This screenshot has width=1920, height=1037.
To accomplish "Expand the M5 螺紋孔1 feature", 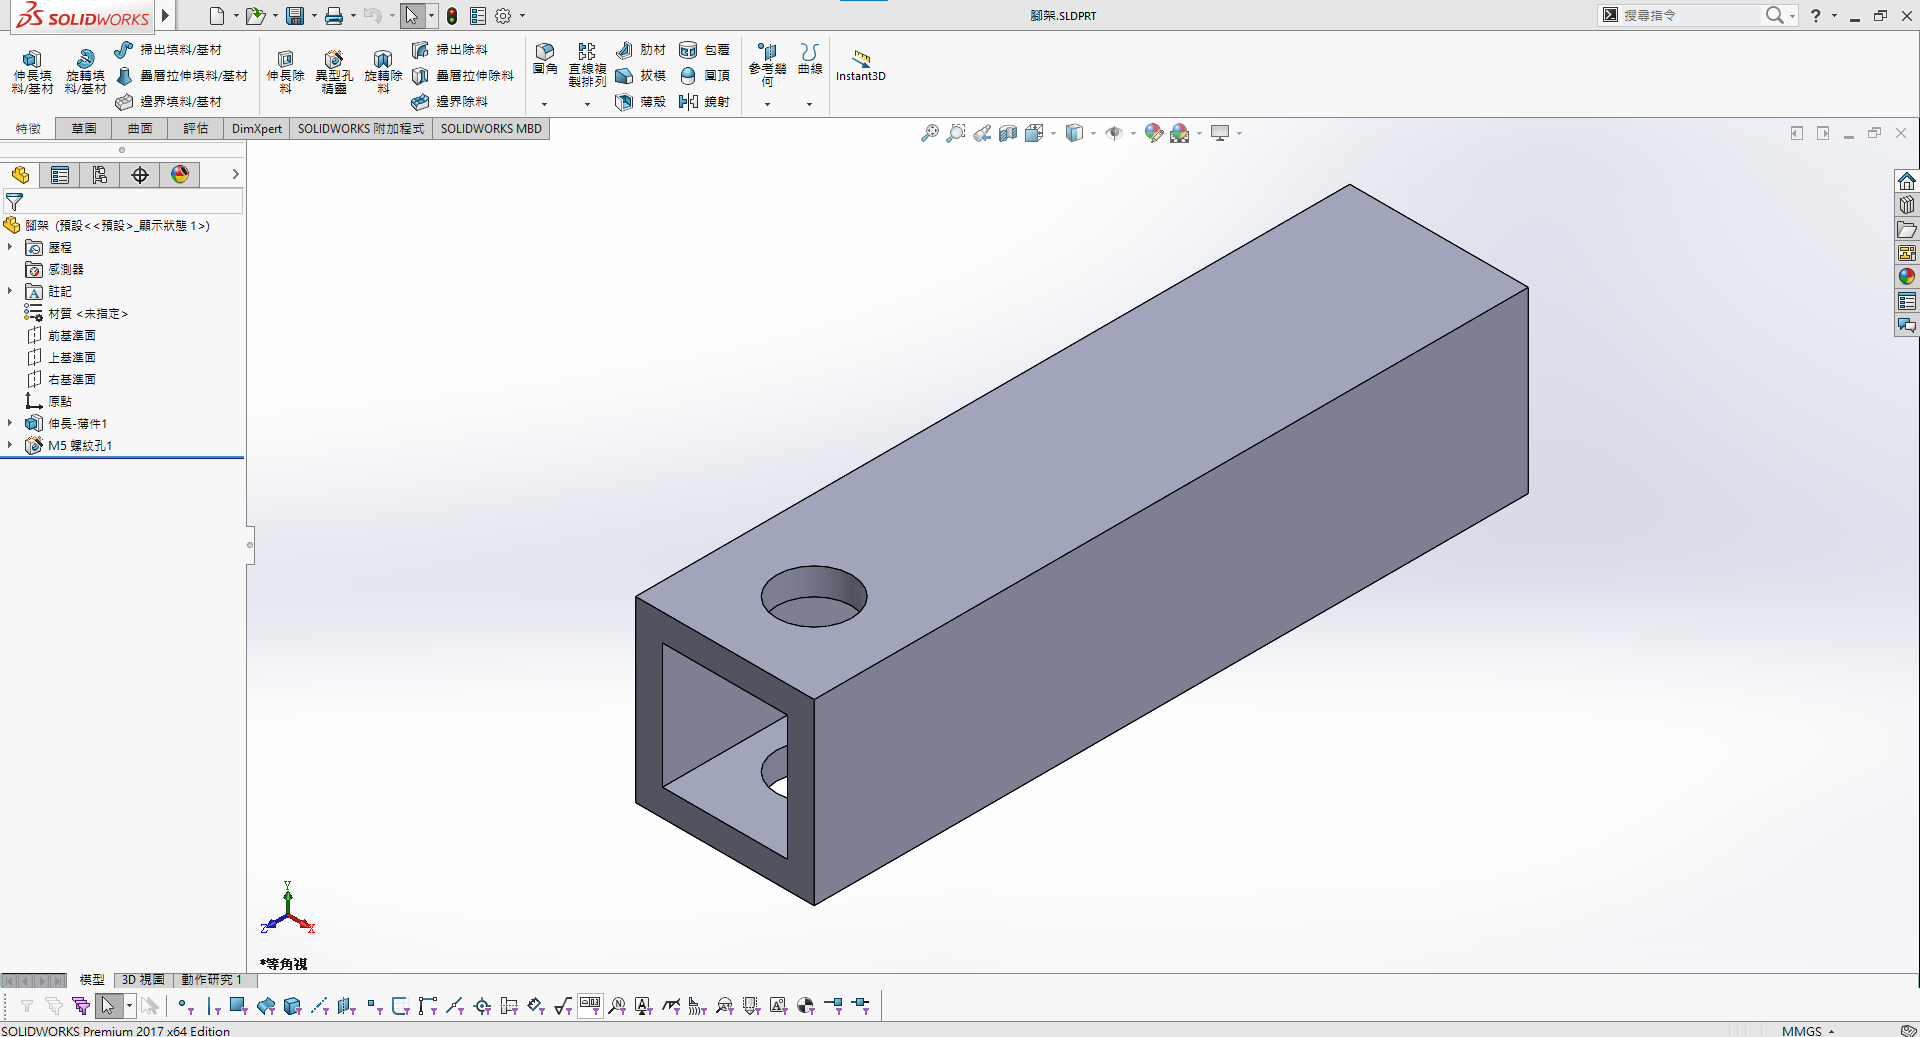I will (10, 445).
